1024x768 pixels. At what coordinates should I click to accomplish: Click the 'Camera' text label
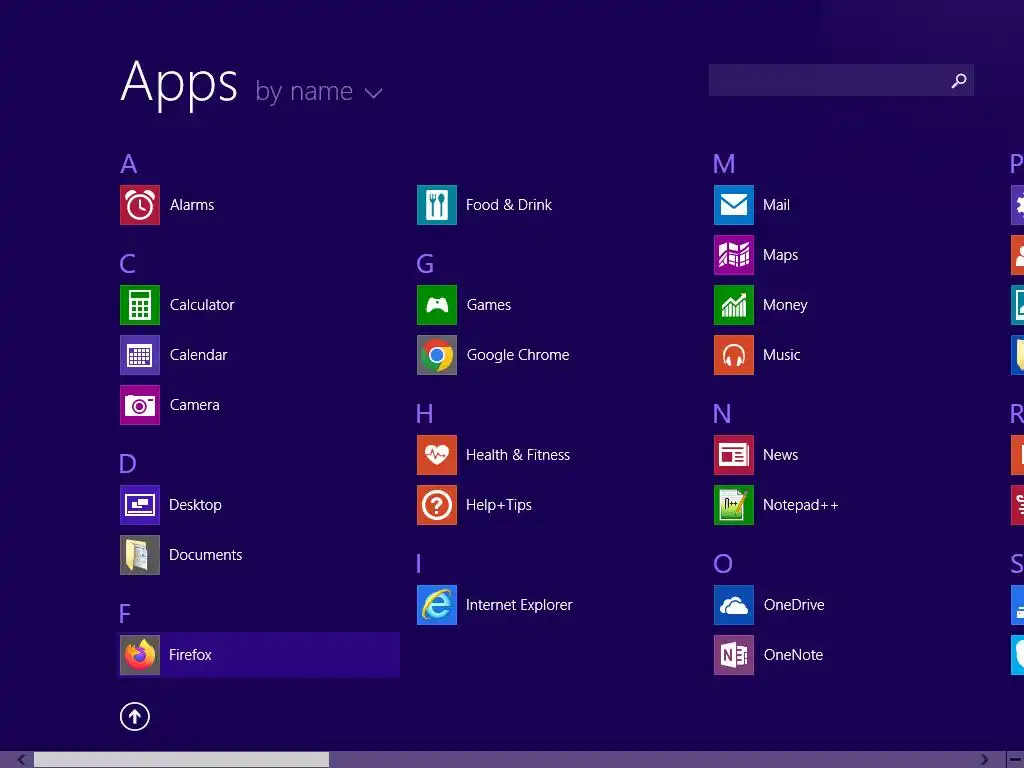click(195, 405)
